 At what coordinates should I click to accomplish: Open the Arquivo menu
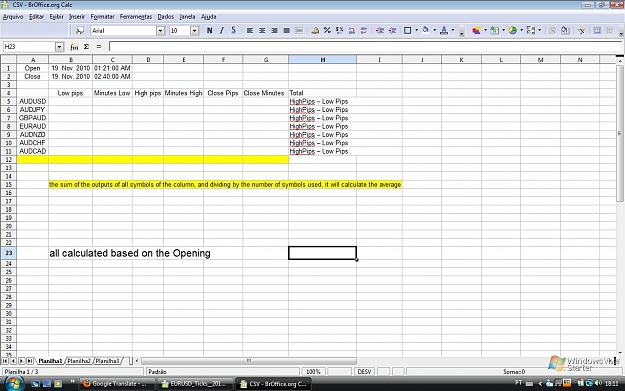(13, 17)
